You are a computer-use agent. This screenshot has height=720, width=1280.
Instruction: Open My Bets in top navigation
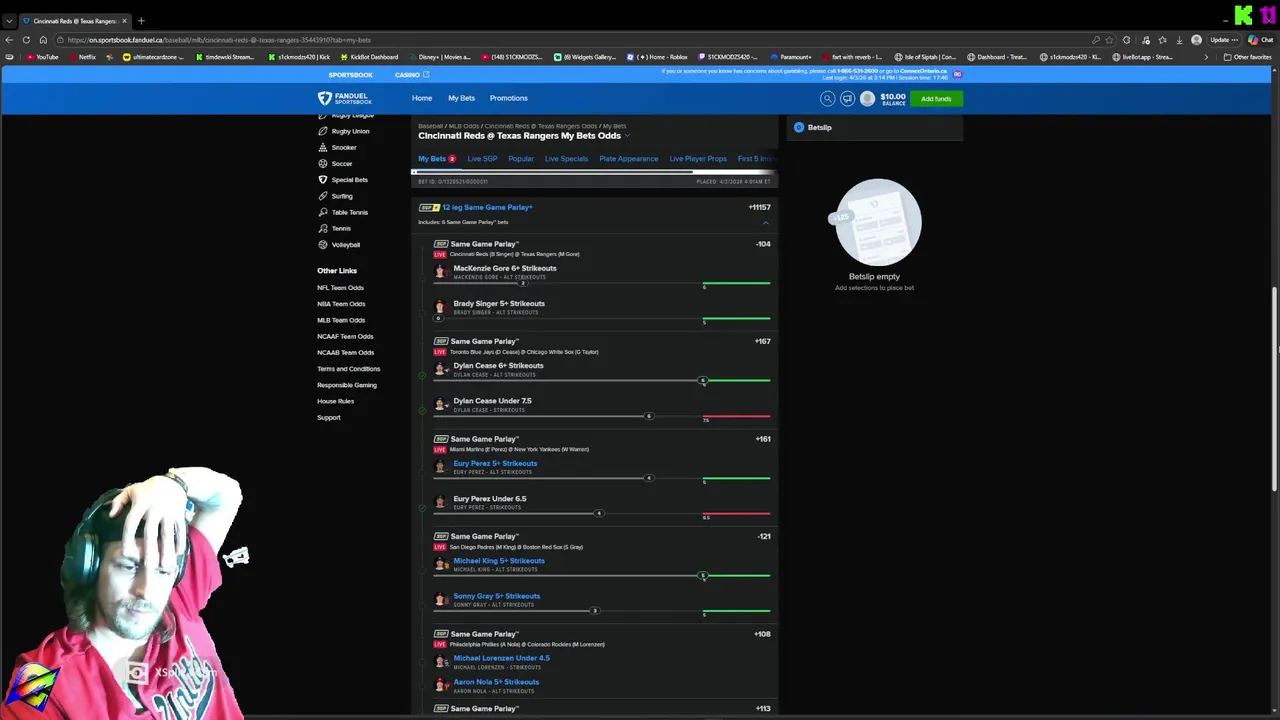click(461, 98)
